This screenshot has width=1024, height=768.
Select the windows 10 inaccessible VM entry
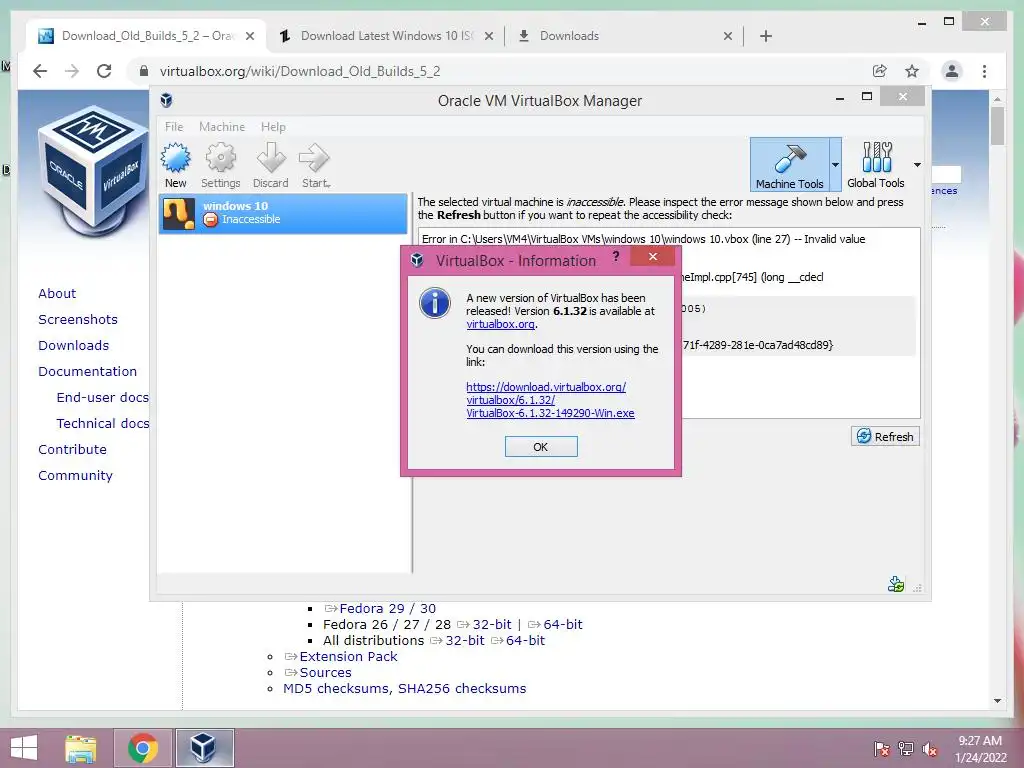283,213
